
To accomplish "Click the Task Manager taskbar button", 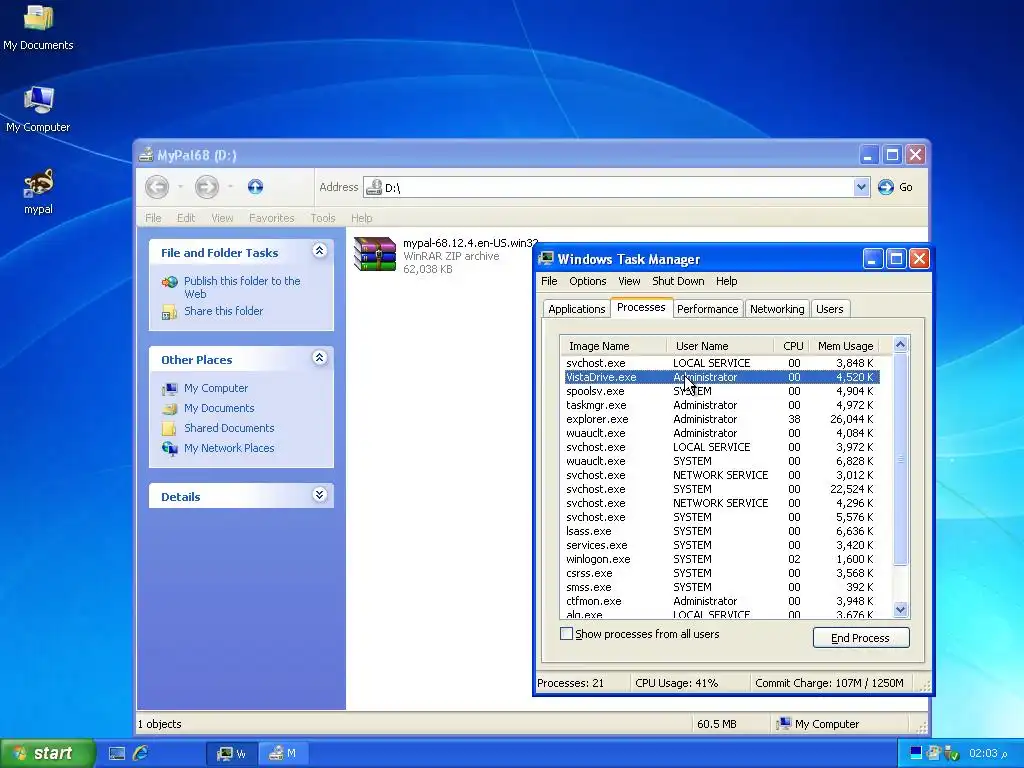I will (x=231, y=754).
